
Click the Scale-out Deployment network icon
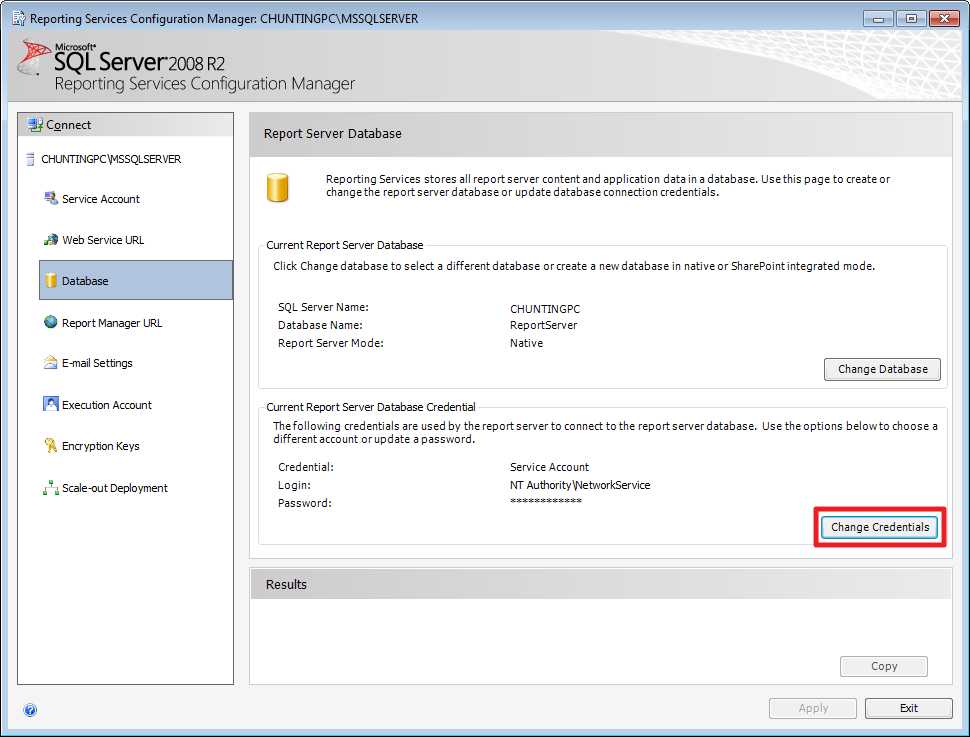pyautogui.click(x=51, y=488)
